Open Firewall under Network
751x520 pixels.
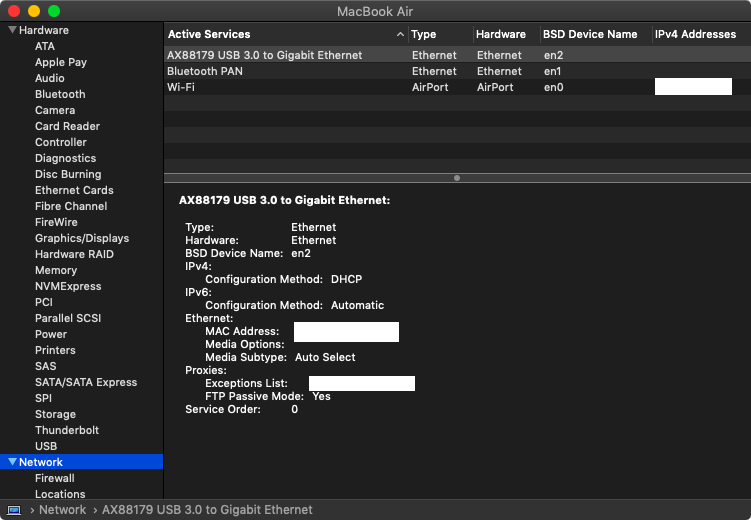click(x=55, y=478)
